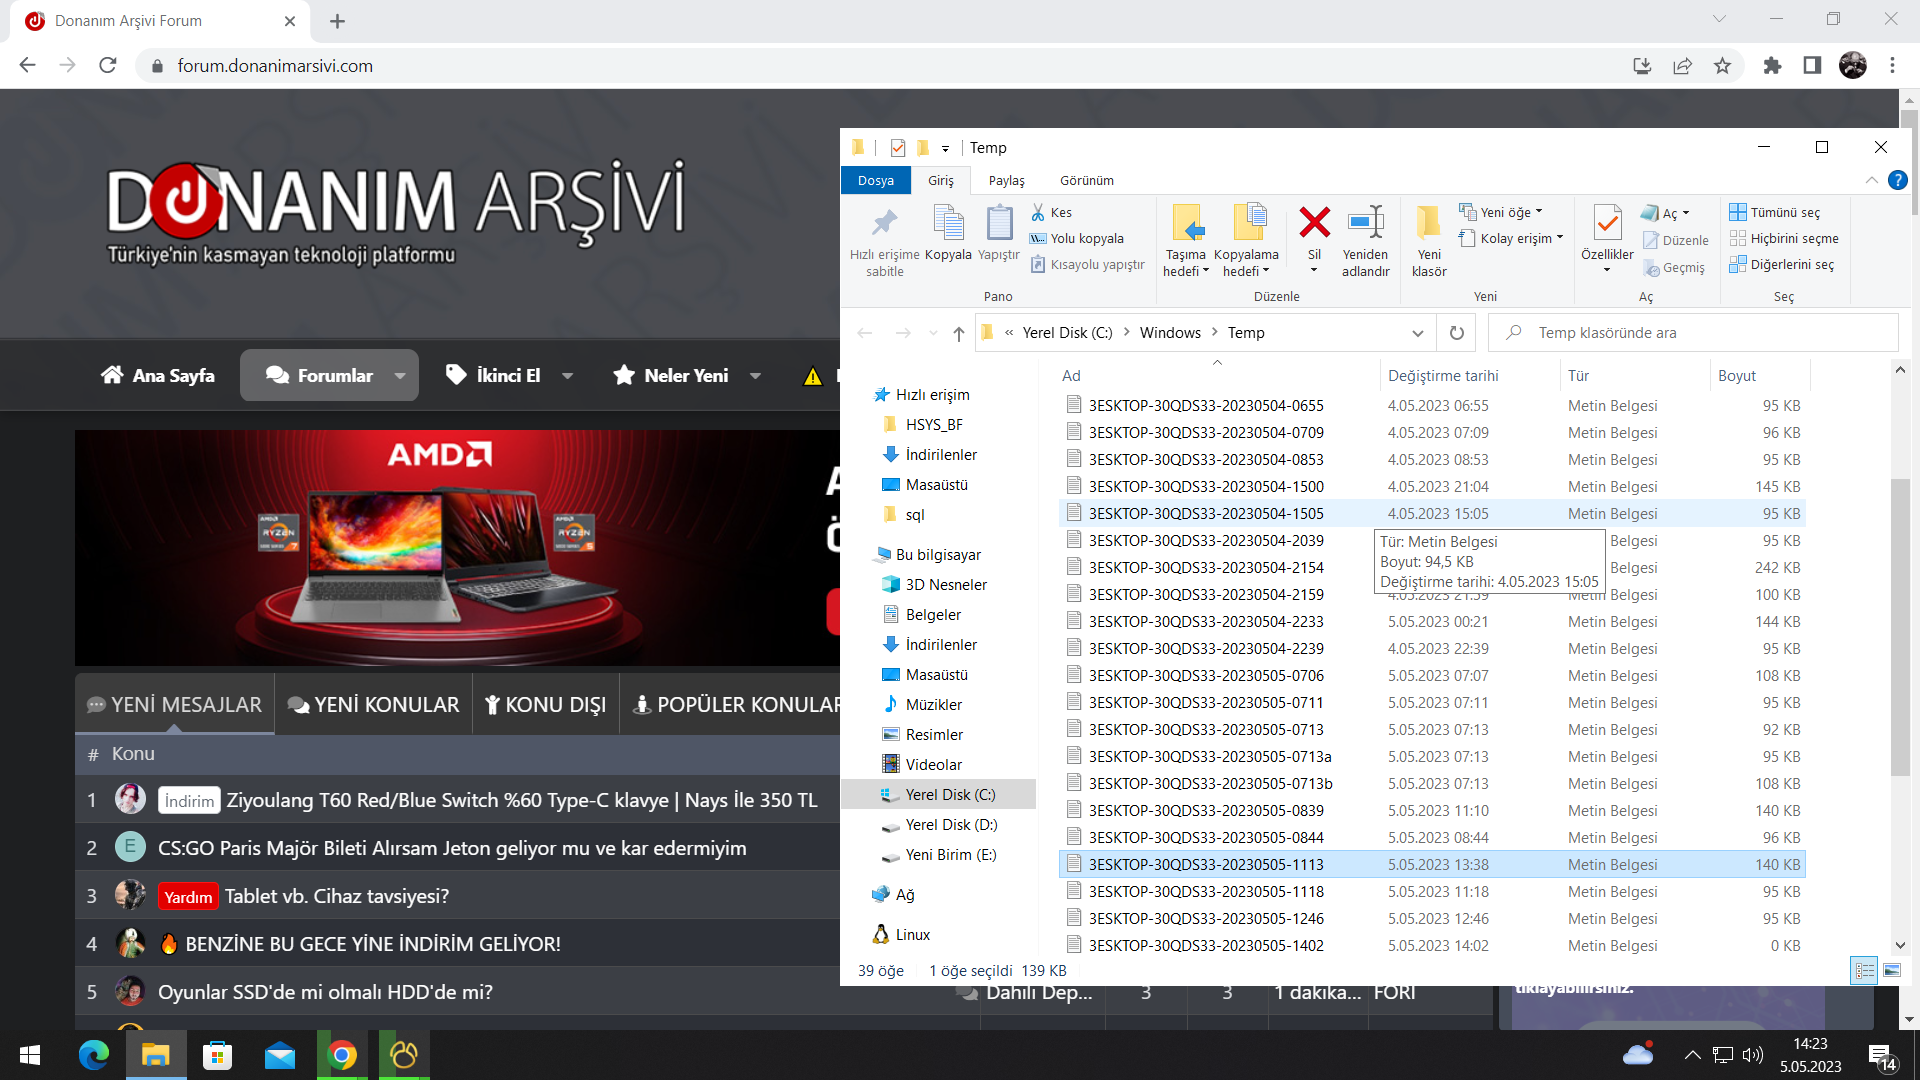Open Microsoft Store from the taskbar

(217, 1055)
